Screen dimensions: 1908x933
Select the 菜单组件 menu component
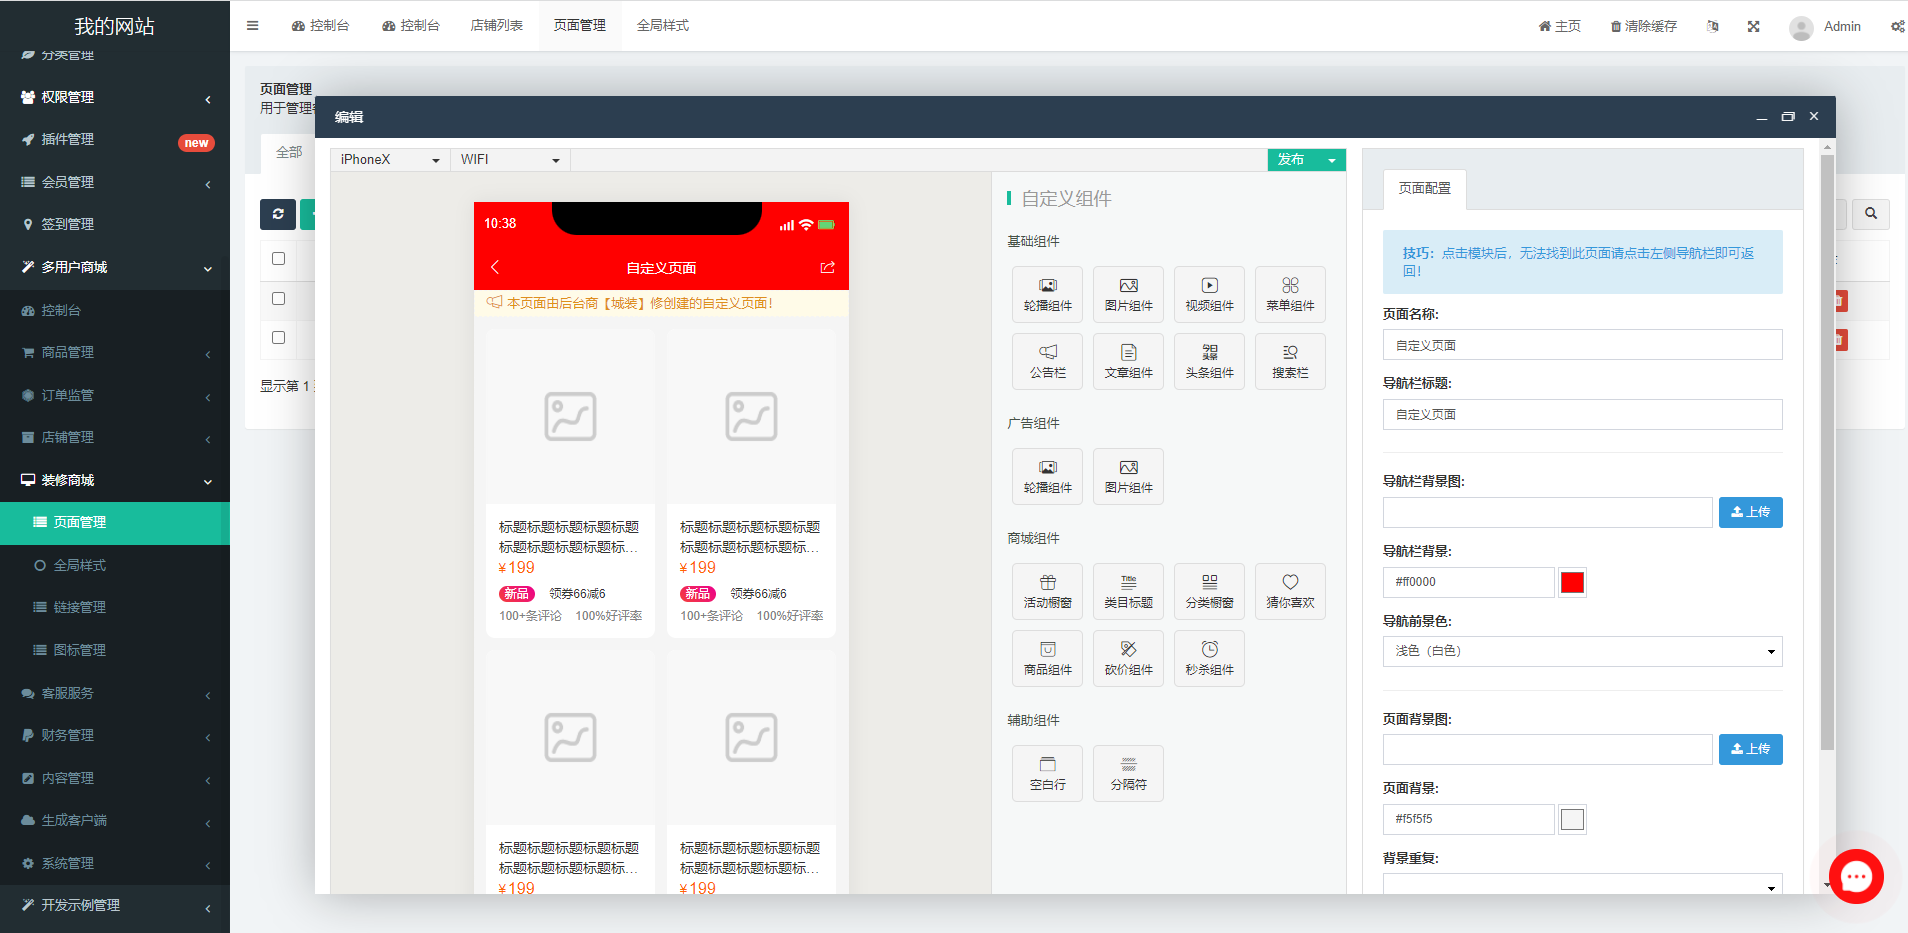click(x=1290, y=294)
